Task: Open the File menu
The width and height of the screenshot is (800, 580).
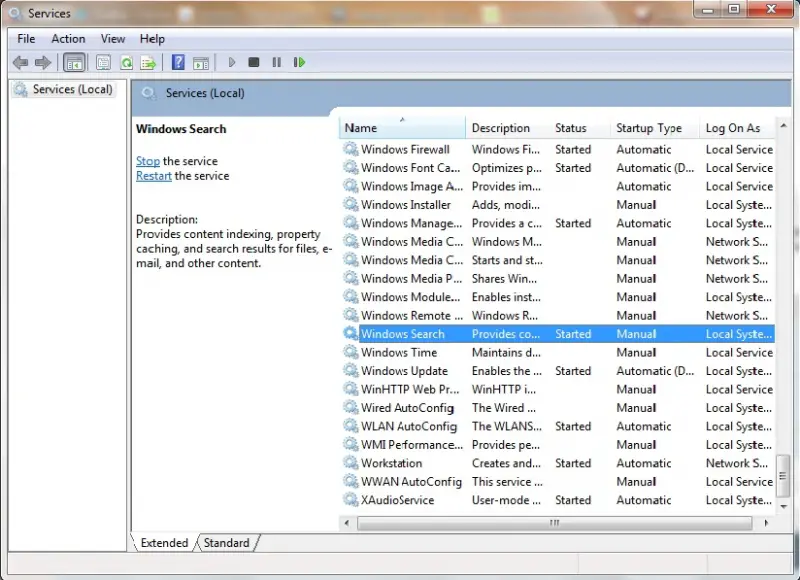Action: point(26,39)
